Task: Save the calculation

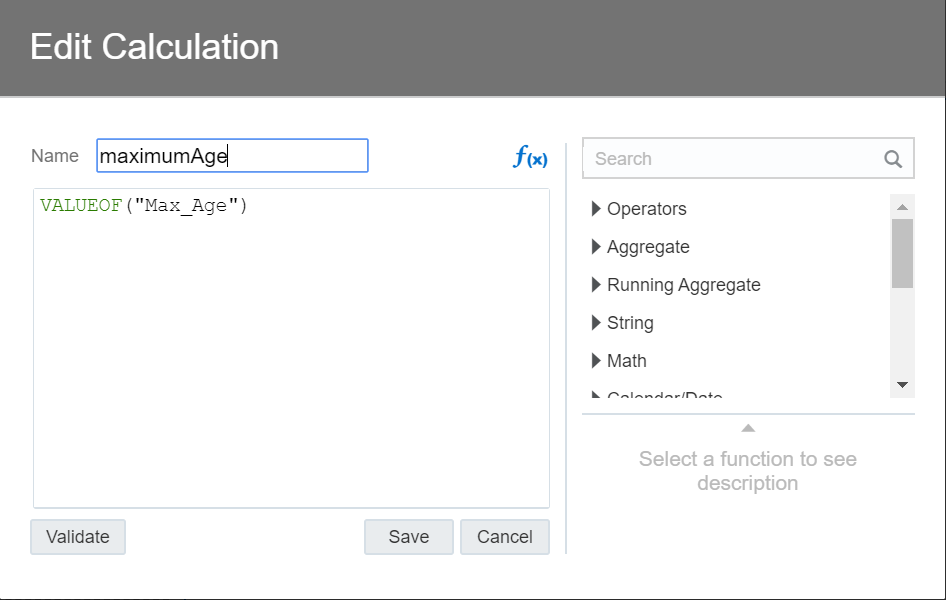Action: [408, 537]
